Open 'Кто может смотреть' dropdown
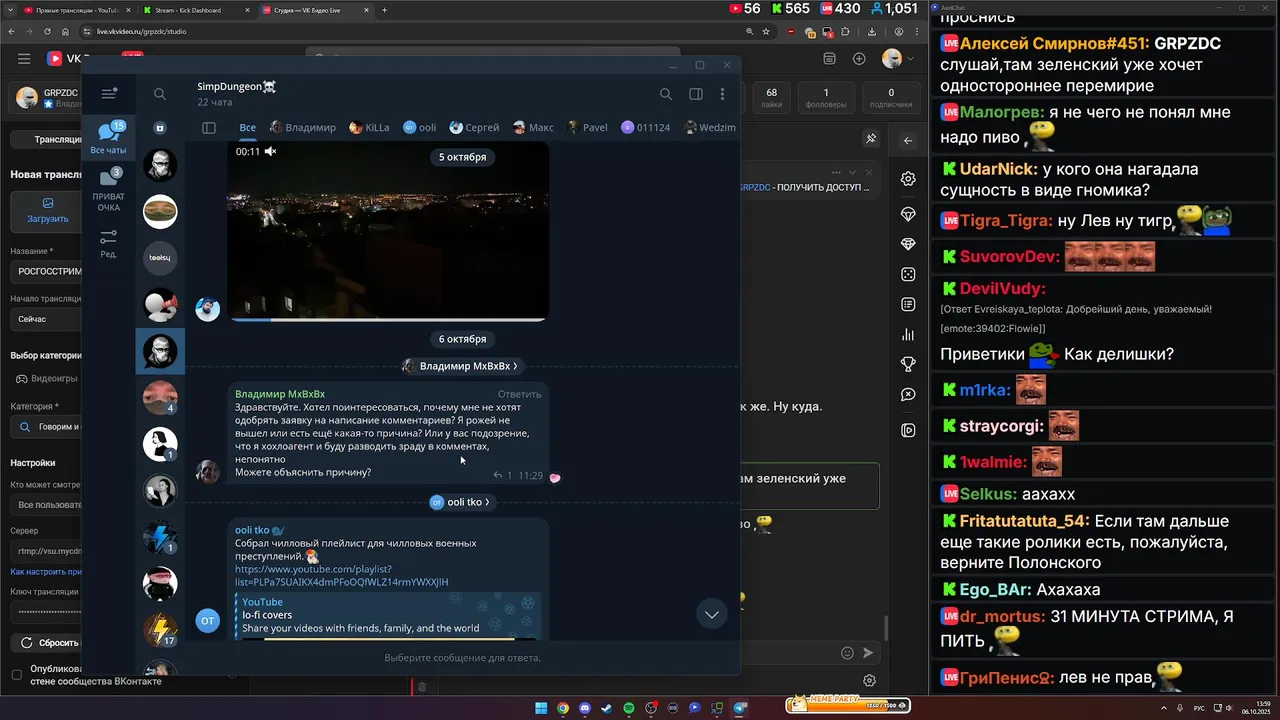Screen dimensions: 1280x720 pos(47,505)
